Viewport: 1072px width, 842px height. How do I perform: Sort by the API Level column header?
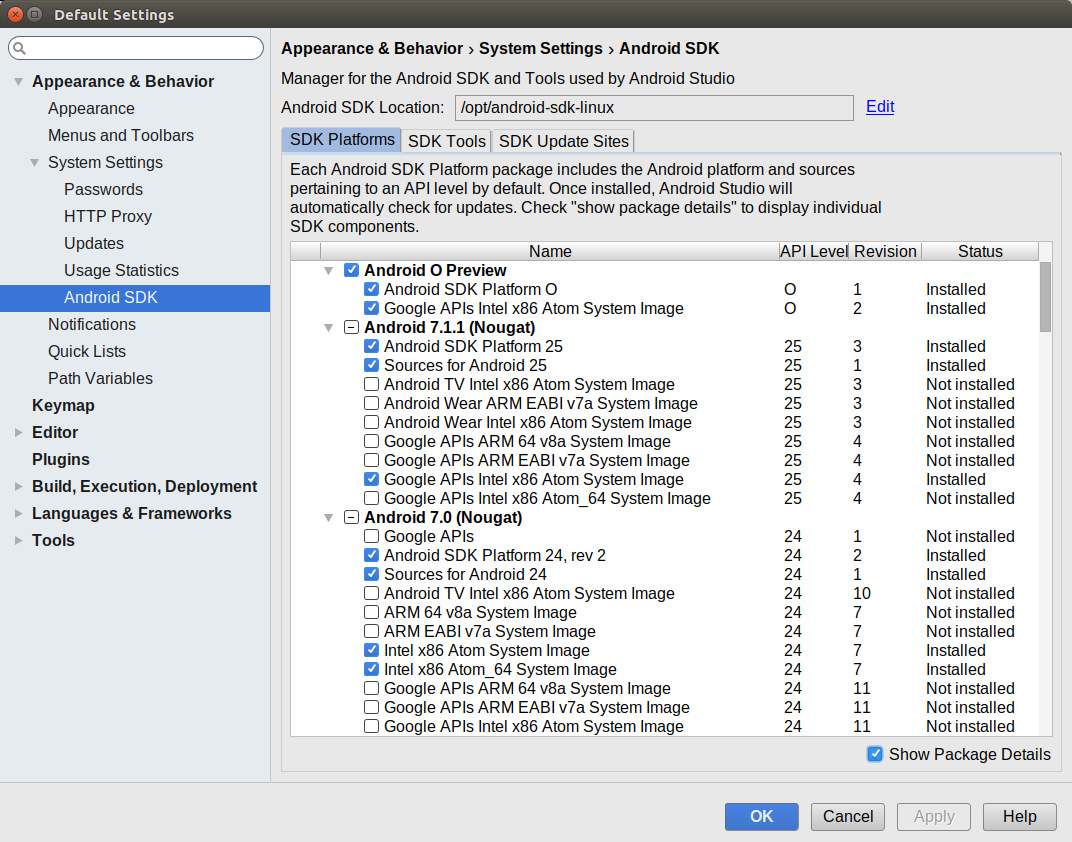814,251
